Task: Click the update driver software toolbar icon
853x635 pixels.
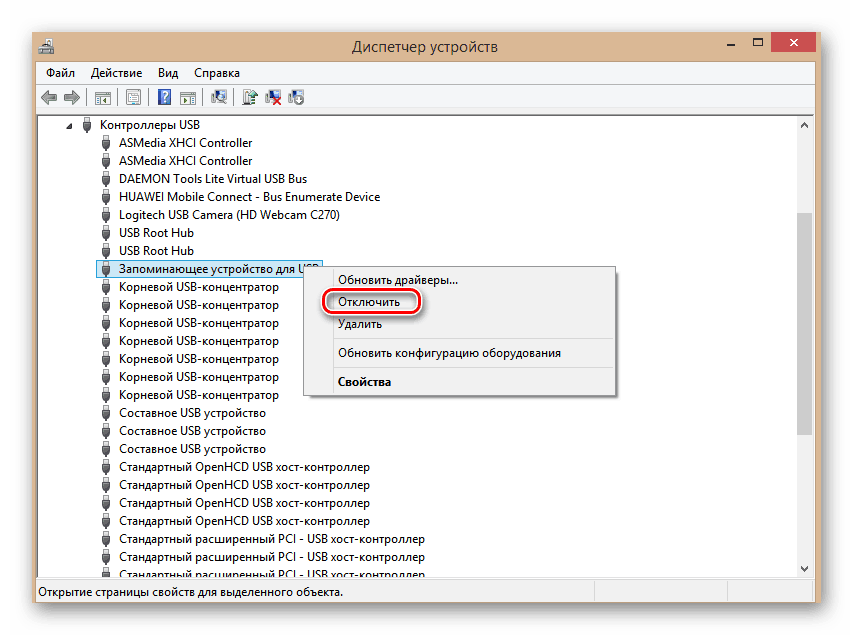Action: point(250,97)
